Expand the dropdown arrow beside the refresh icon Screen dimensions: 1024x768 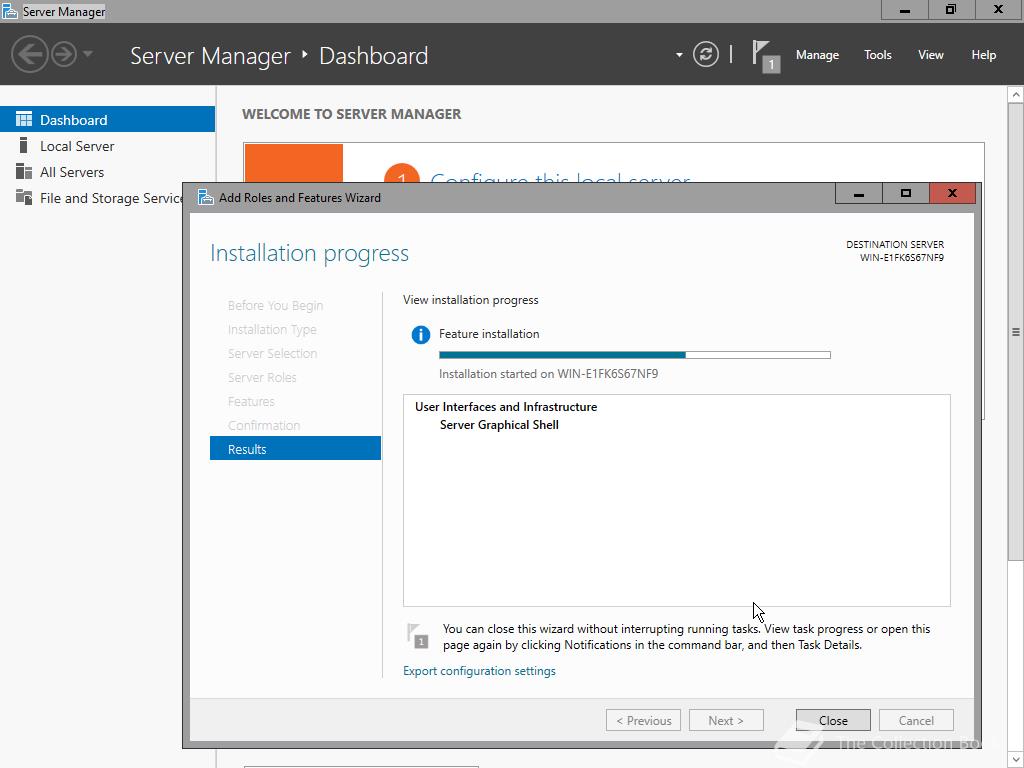pos(679,55)
